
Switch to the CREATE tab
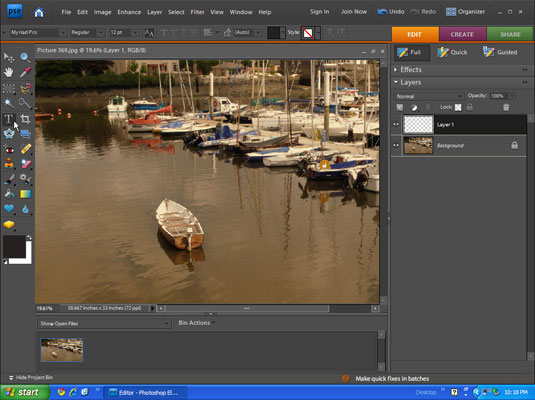tap(462, 34)
